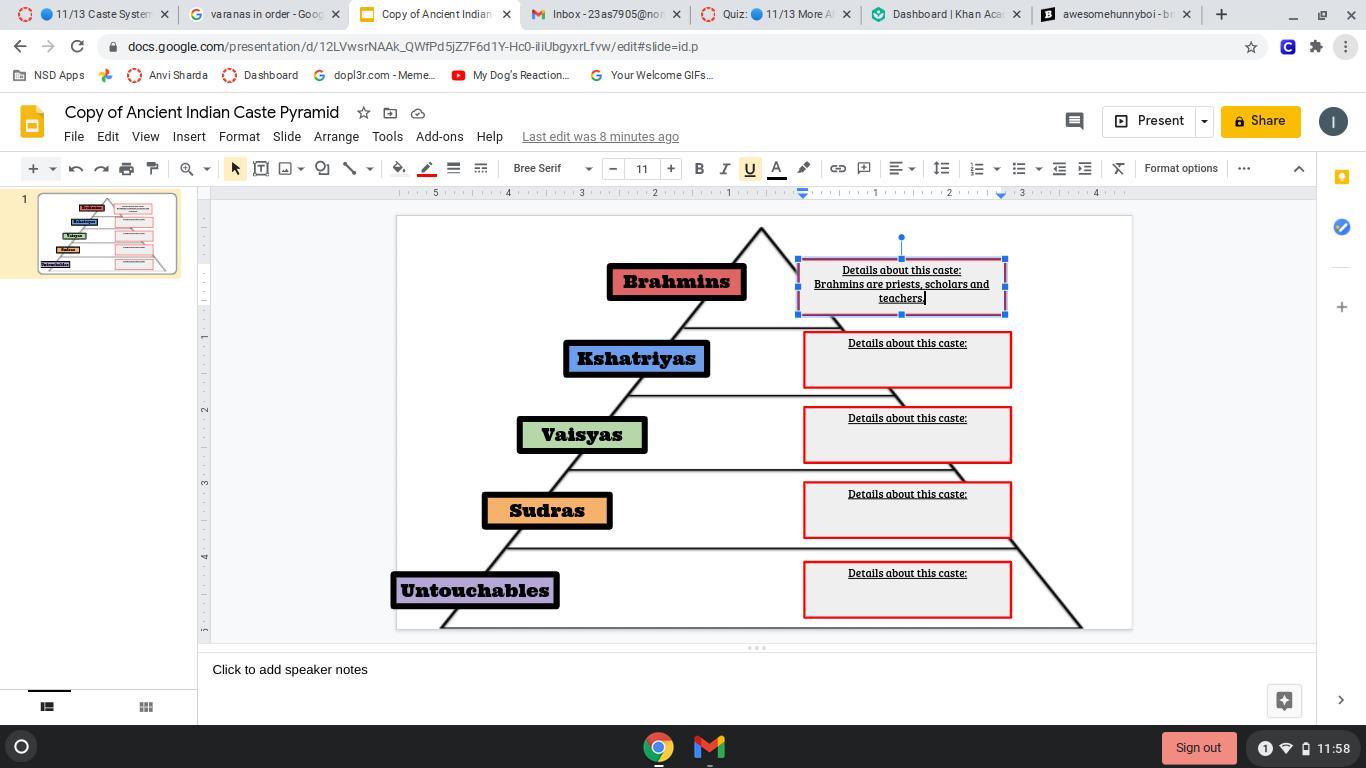Viewport: 1366px width, 768px height.
Task: Open the 'Last edit was 8 minutes ago' link
Action: 600,137
